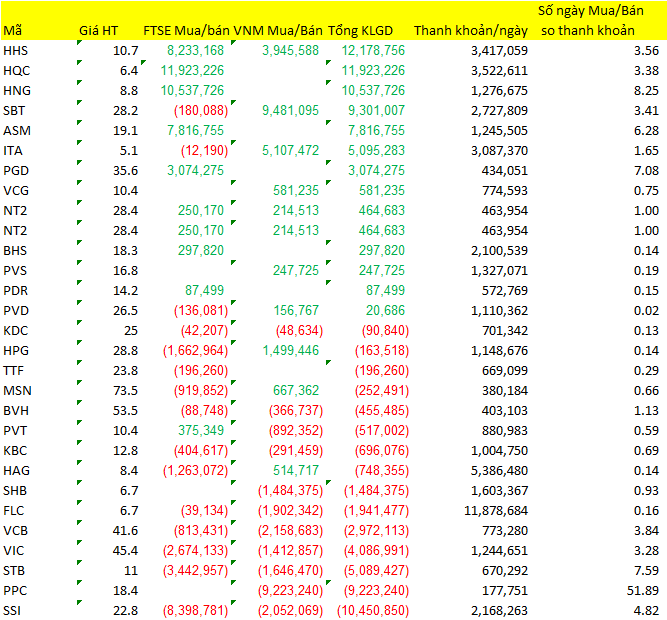Click the SSI ticker cell
667x620 pixels.
tap(13, 610)
